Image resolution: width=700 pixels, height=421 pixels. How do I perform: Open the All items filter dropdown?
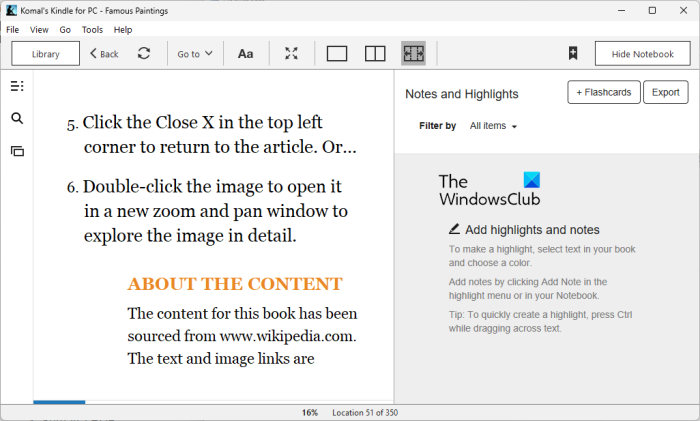coord(493,126)
